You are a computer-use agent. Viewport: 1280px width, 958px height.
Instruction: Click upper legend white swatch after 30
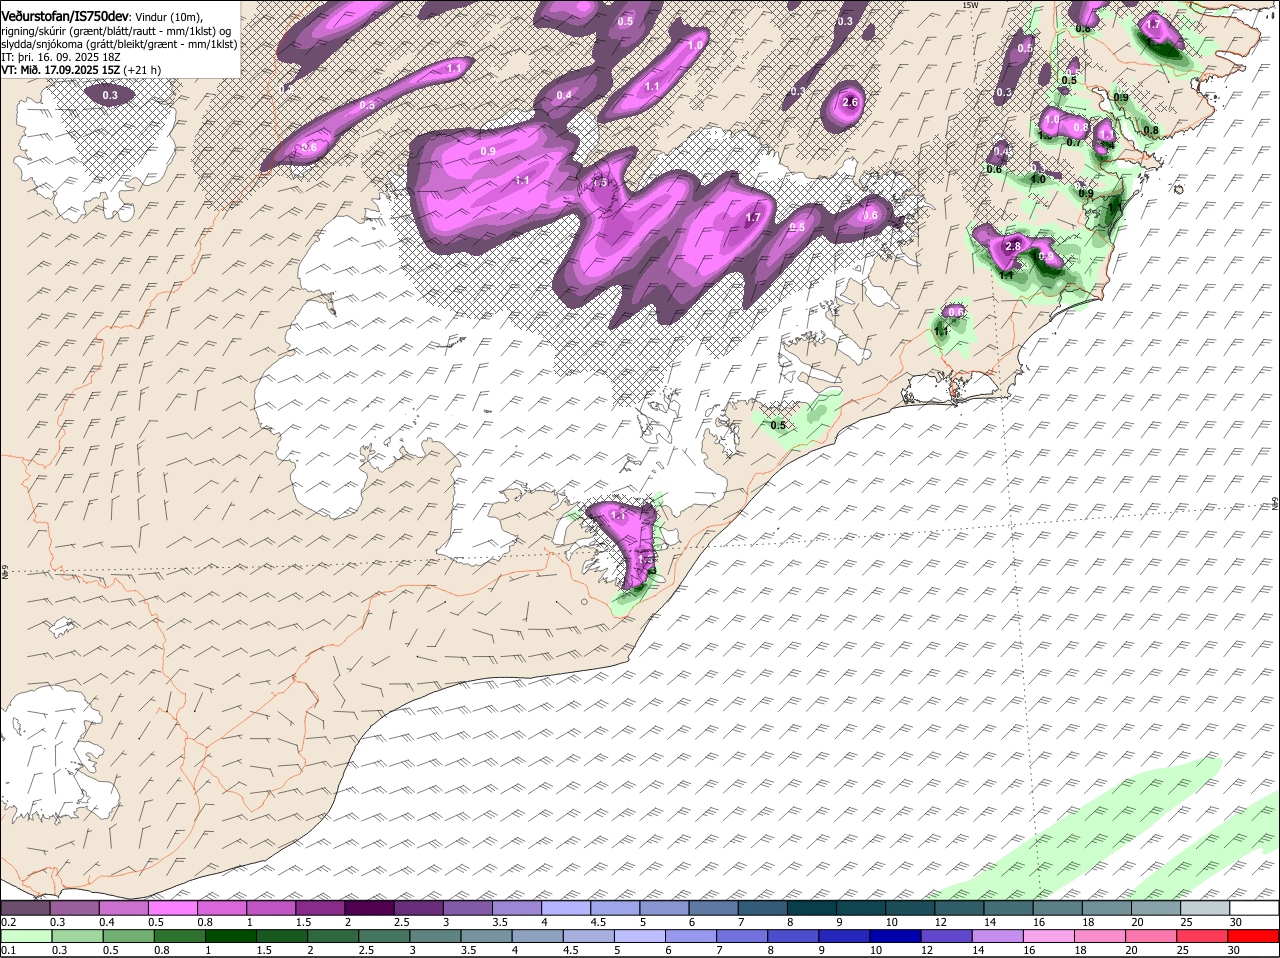(x=1256, y=908)
